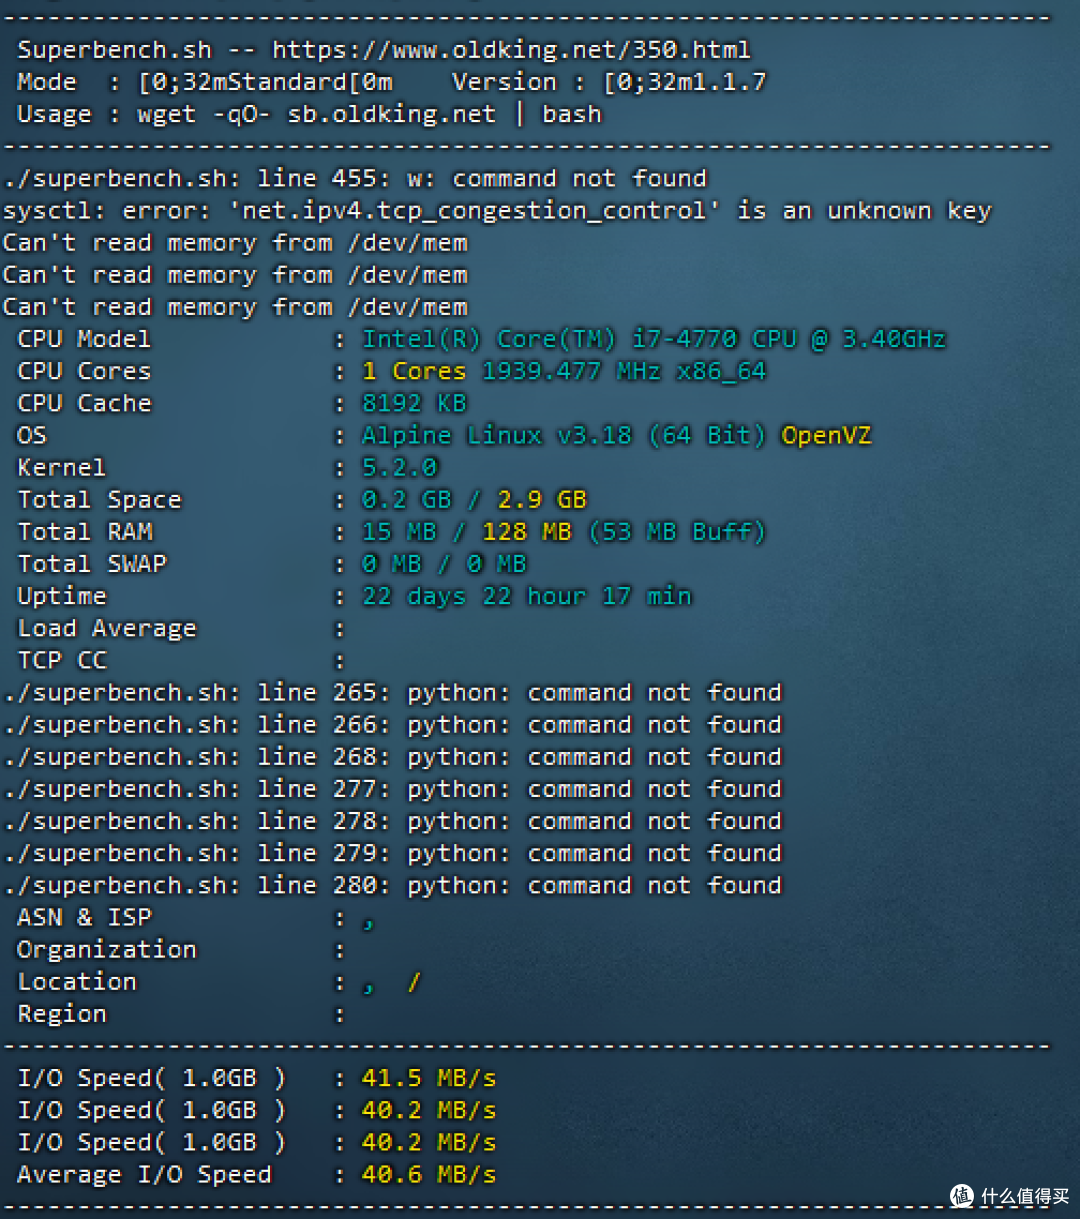Click the 40.6 MB/s average I/O speed
1080x1219 pixels.
tap(428, 1174)
